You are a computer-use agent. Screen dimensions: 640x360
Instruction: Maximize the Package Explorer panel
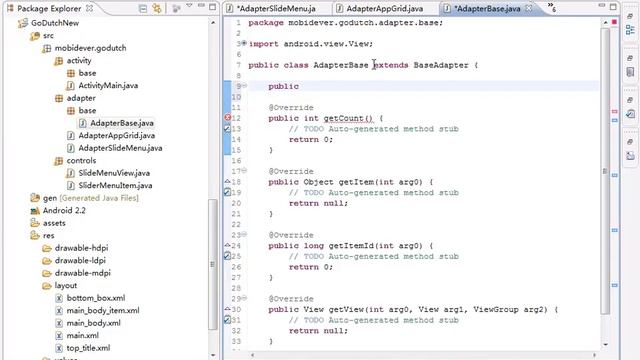pyautogui.click(x=213, y=7)
